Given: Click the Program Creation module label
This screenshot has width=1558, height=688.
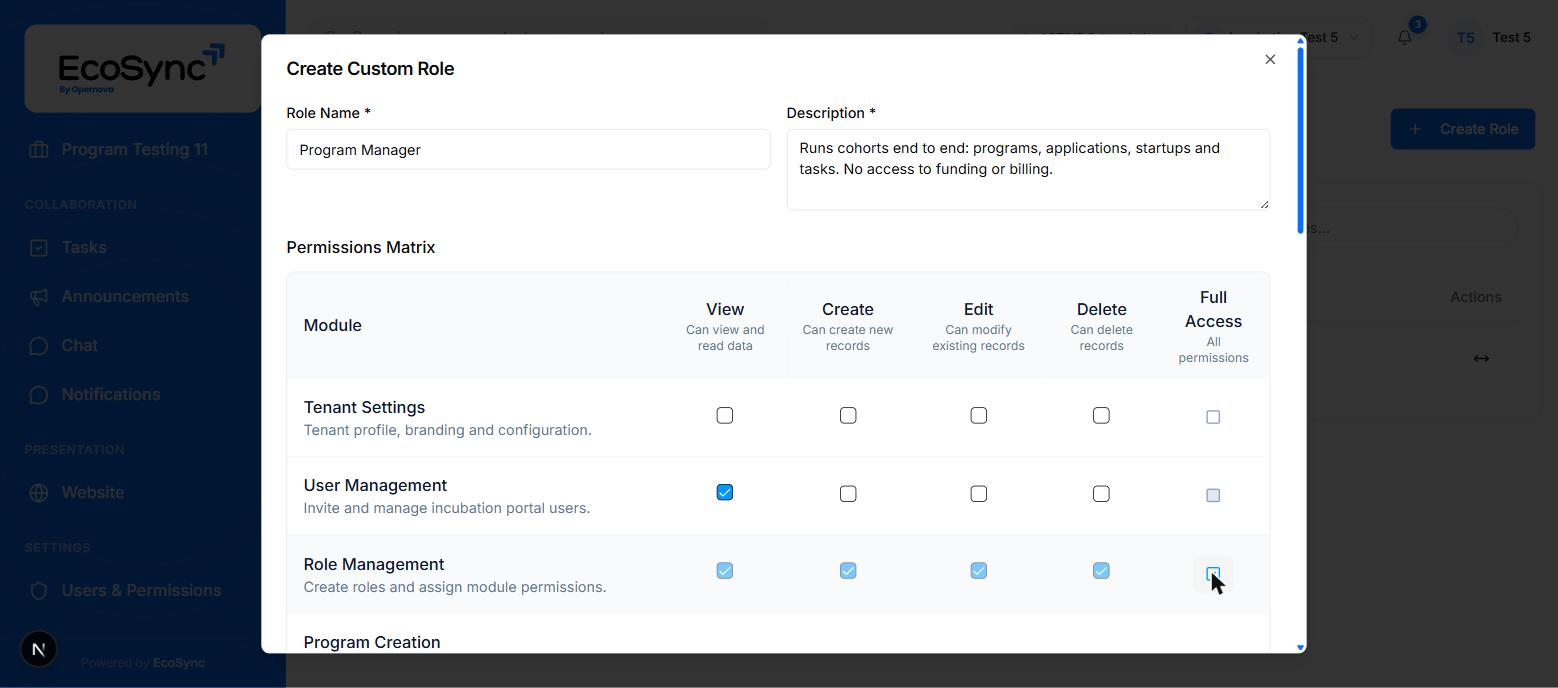Looking at the screenshot, I should tap(372, 642).
